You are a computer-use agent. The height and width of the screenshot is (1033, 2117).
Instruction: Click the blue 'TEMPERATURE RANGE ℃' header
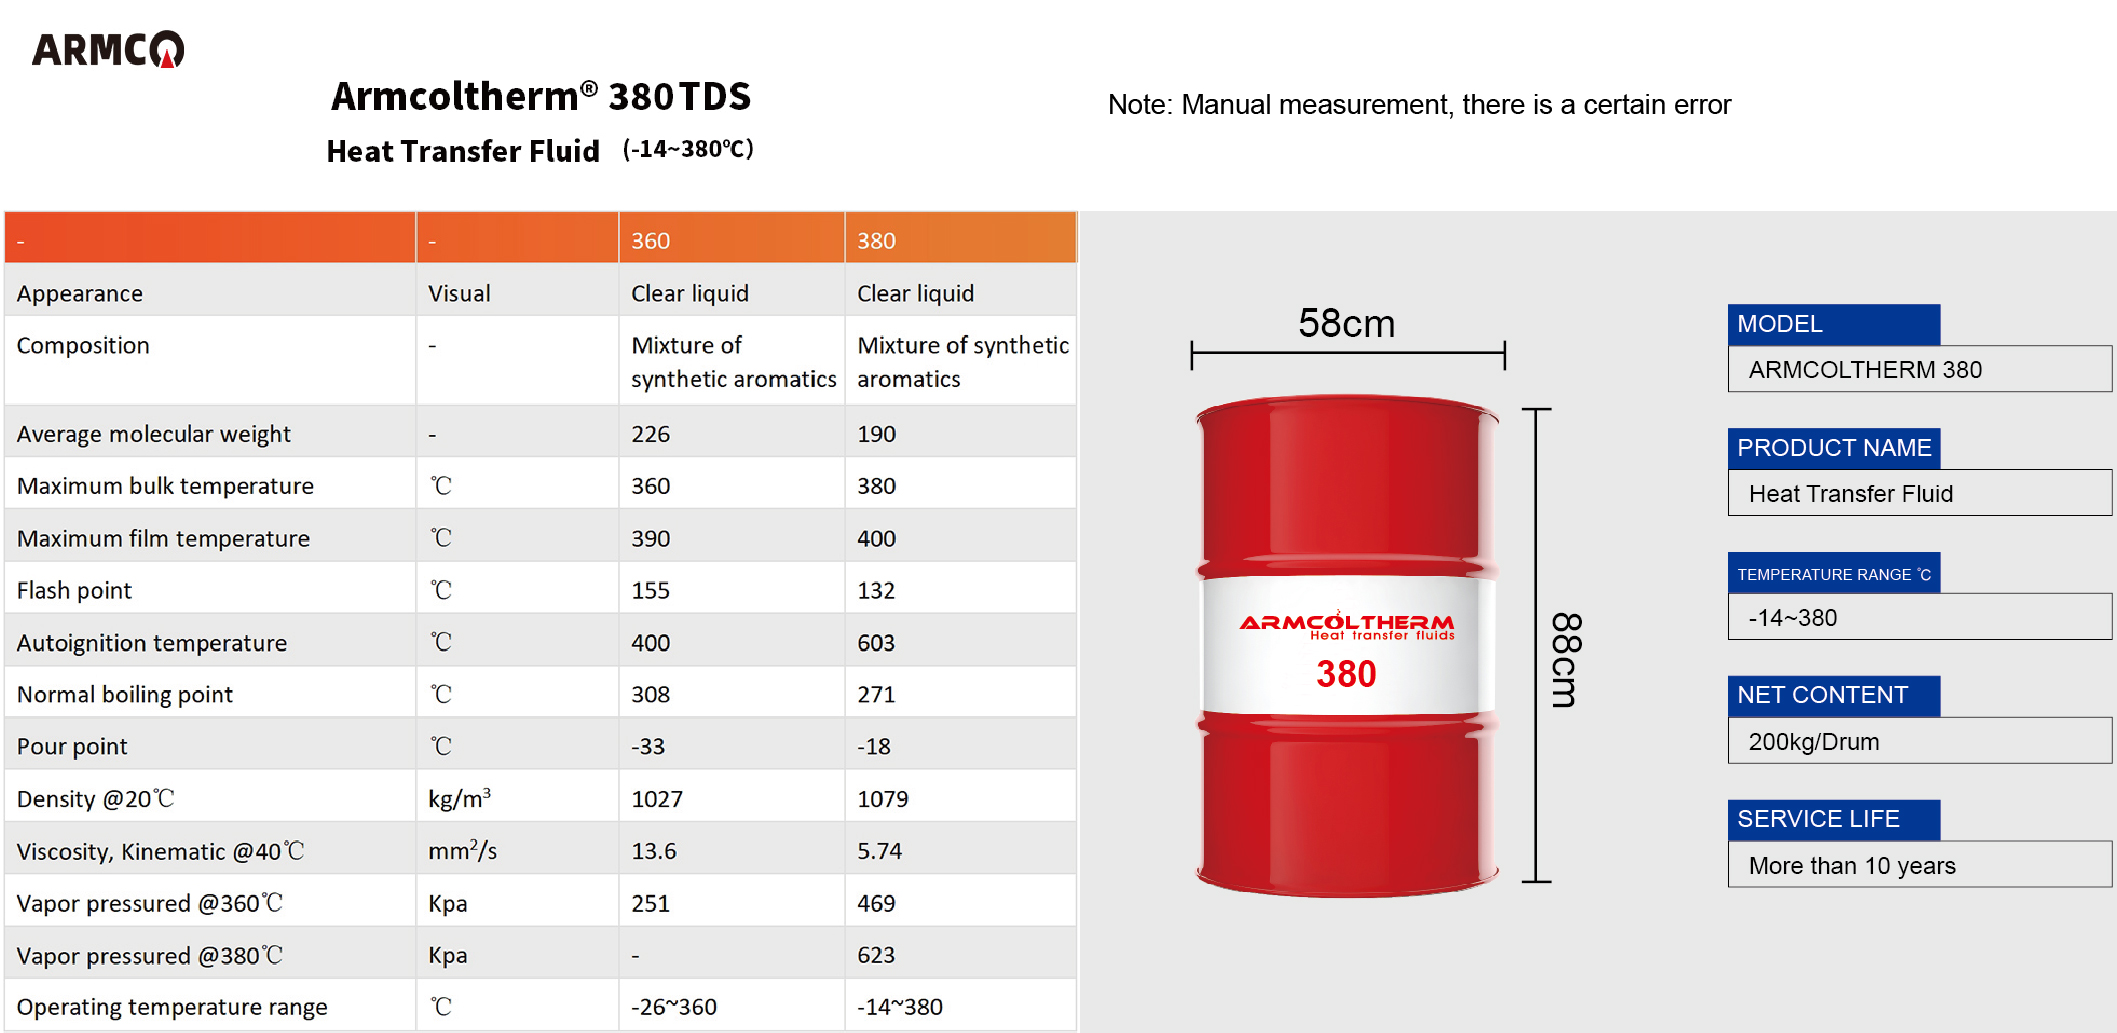tap(1834, 572)
